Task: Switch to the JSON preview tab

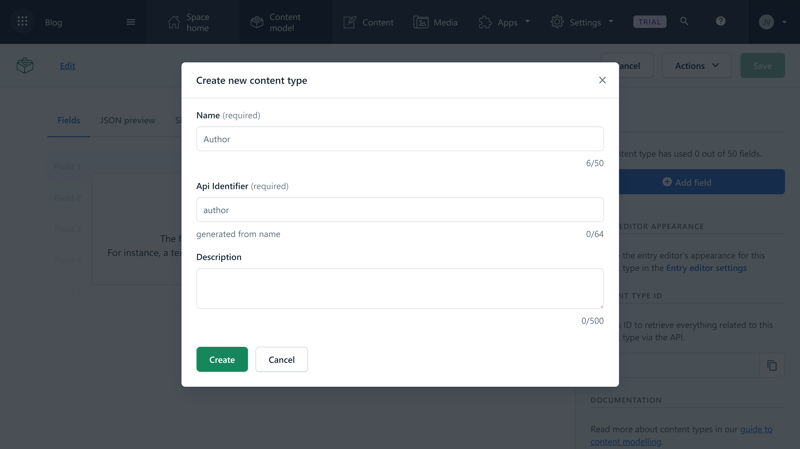Action: click(128, 120)
